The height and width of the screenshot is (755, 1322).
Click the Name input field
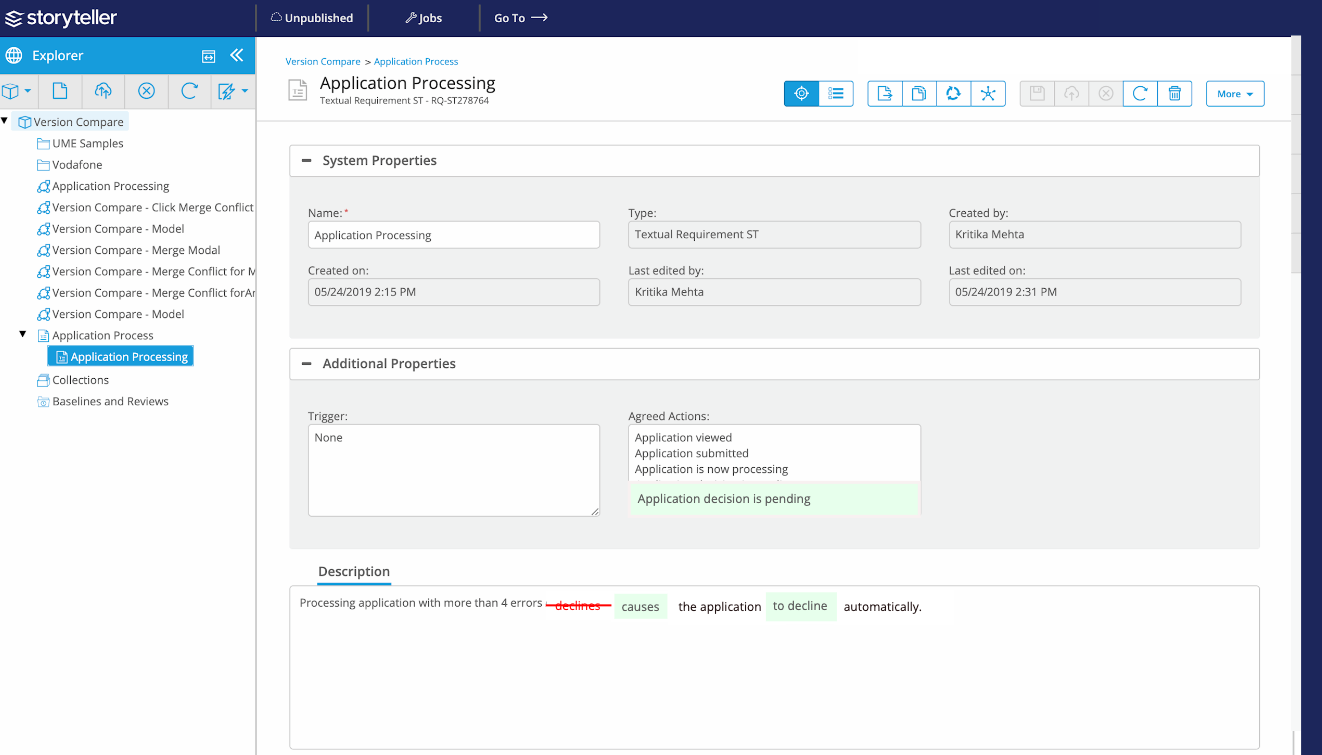[x=454, y=235]
